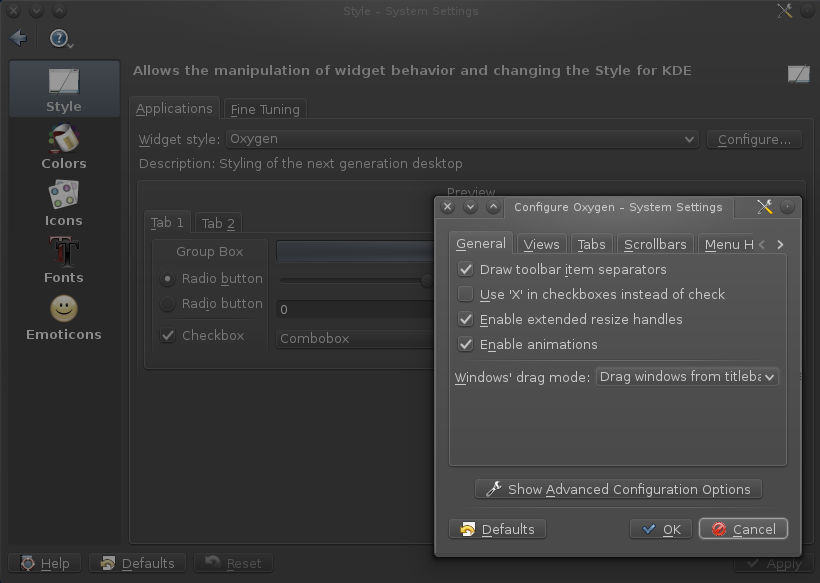This screenshot has height=583, width=820.
Task: Toggle Enable animations checkbox
Action: tap(466, 345)
